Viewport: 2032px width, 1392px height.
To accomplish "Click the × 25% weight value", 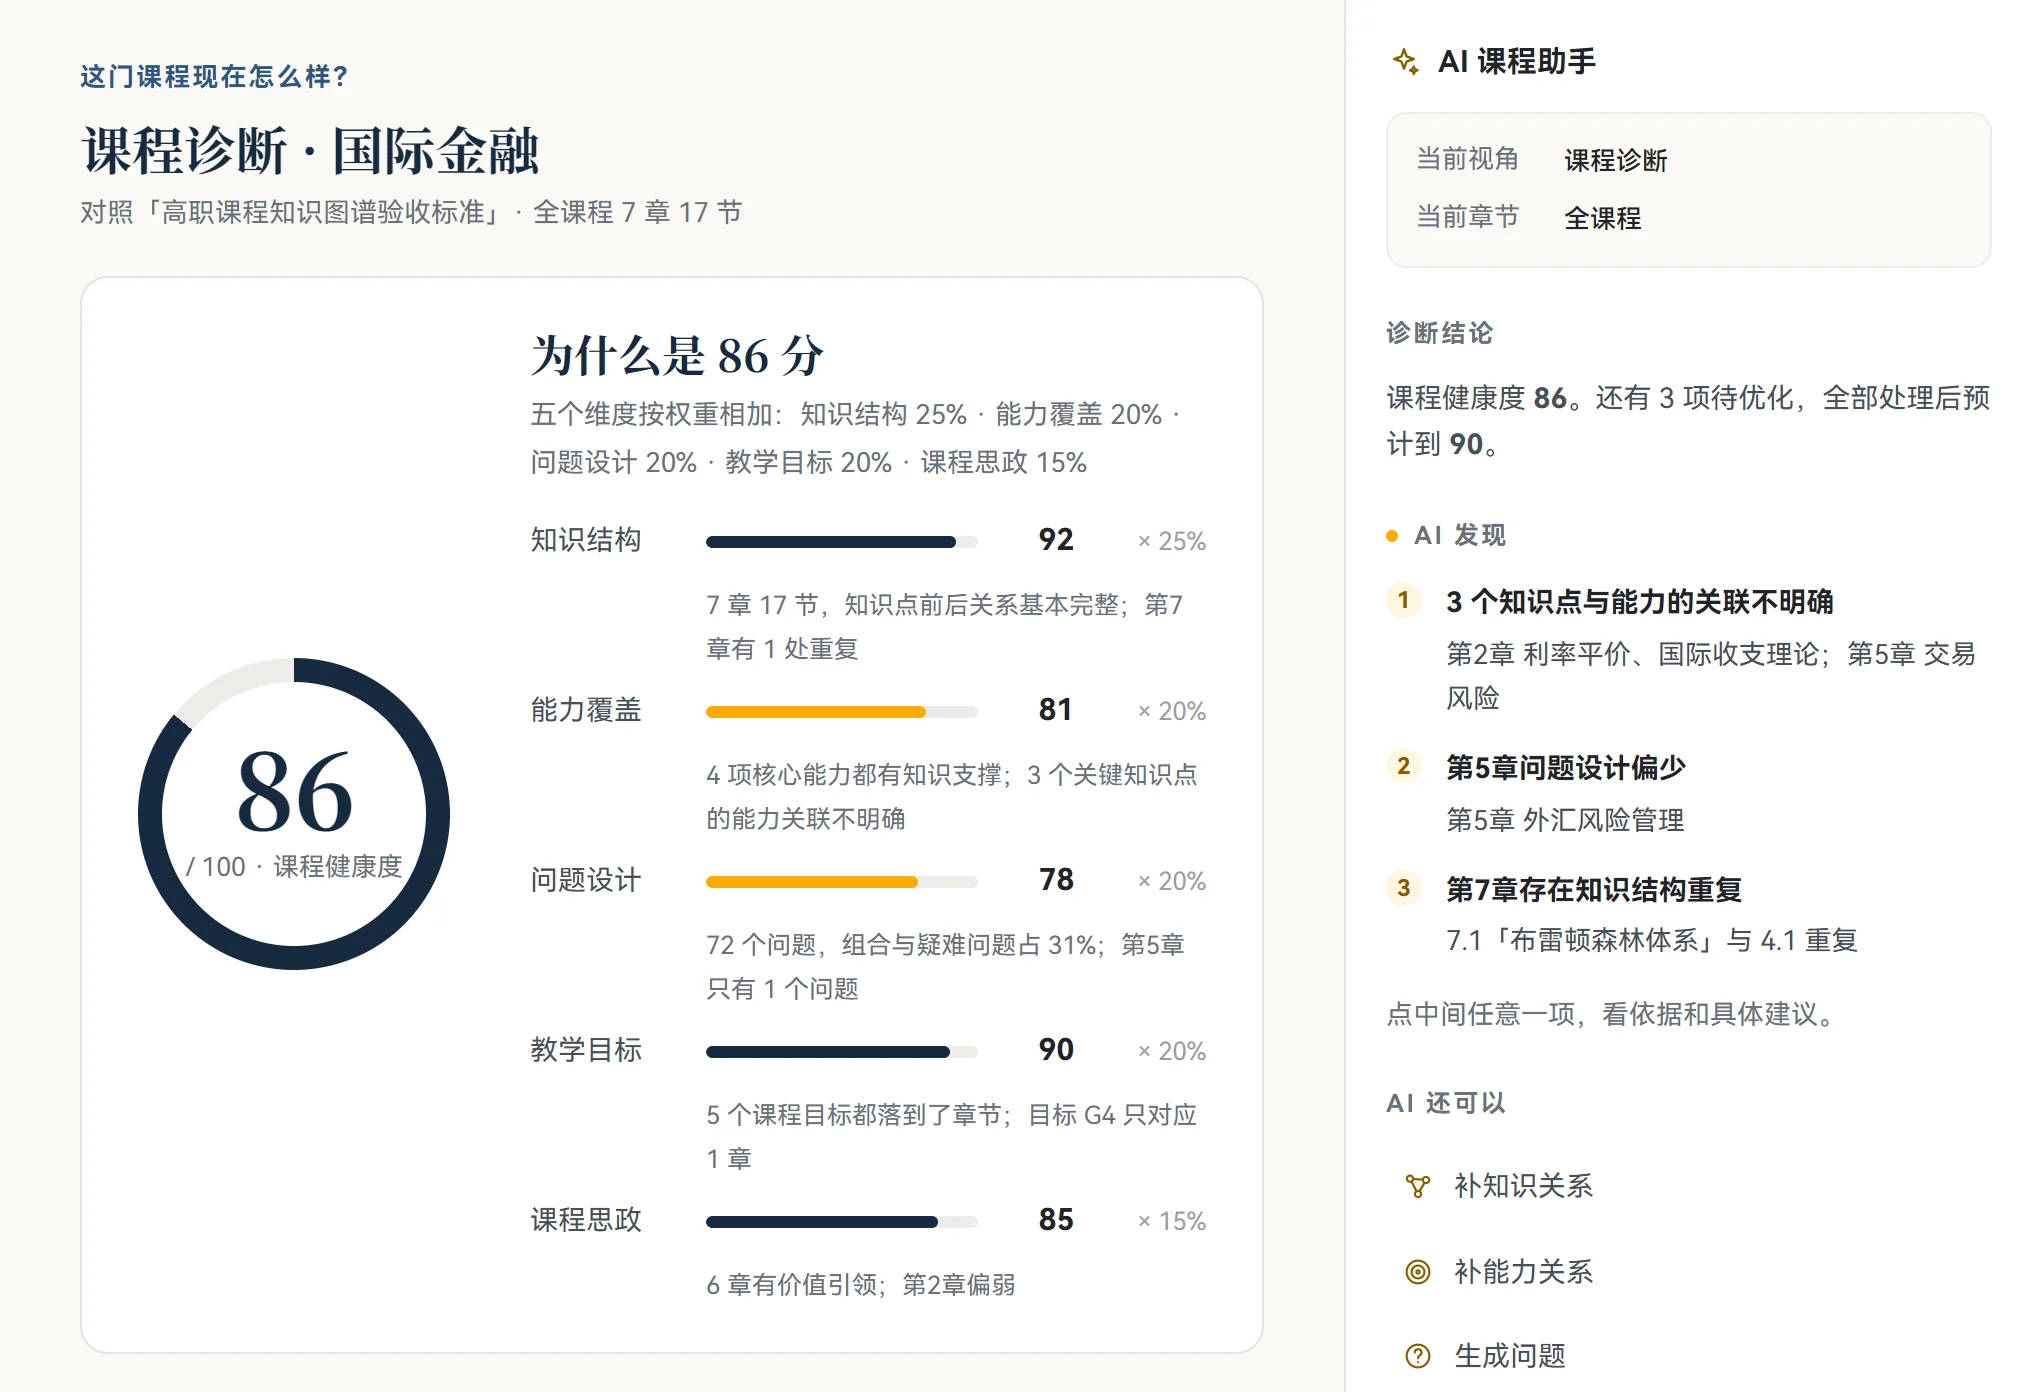I will pos(1172,541).
